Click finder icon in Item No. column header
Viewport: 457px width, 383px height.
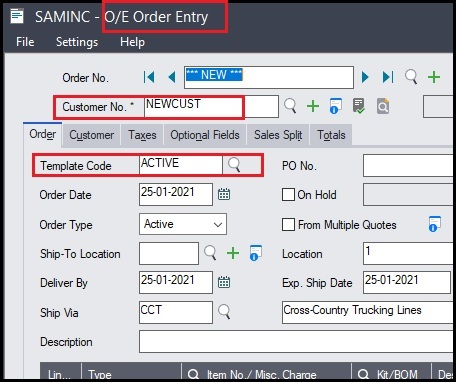pyautogui.click(x=193, y=374)
